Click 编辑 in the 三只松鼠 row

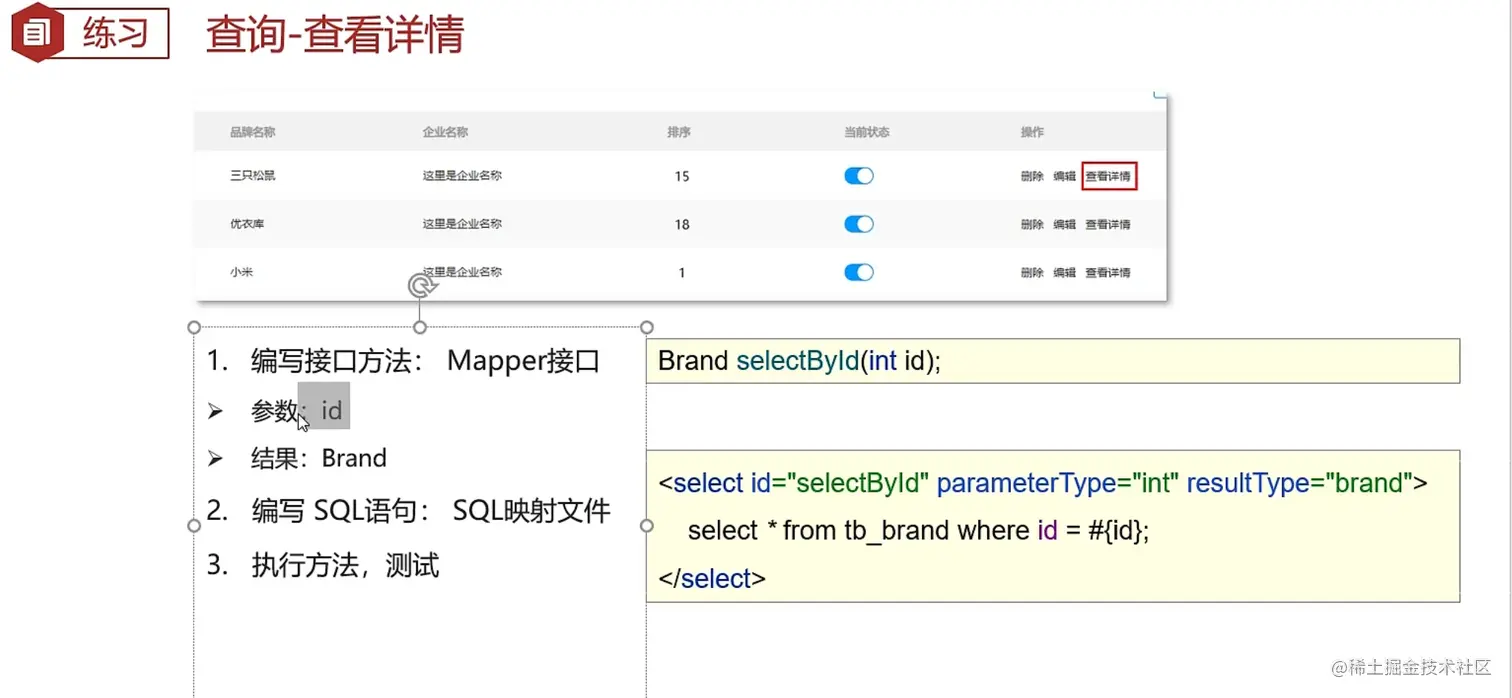click(x=1064, y=176)
